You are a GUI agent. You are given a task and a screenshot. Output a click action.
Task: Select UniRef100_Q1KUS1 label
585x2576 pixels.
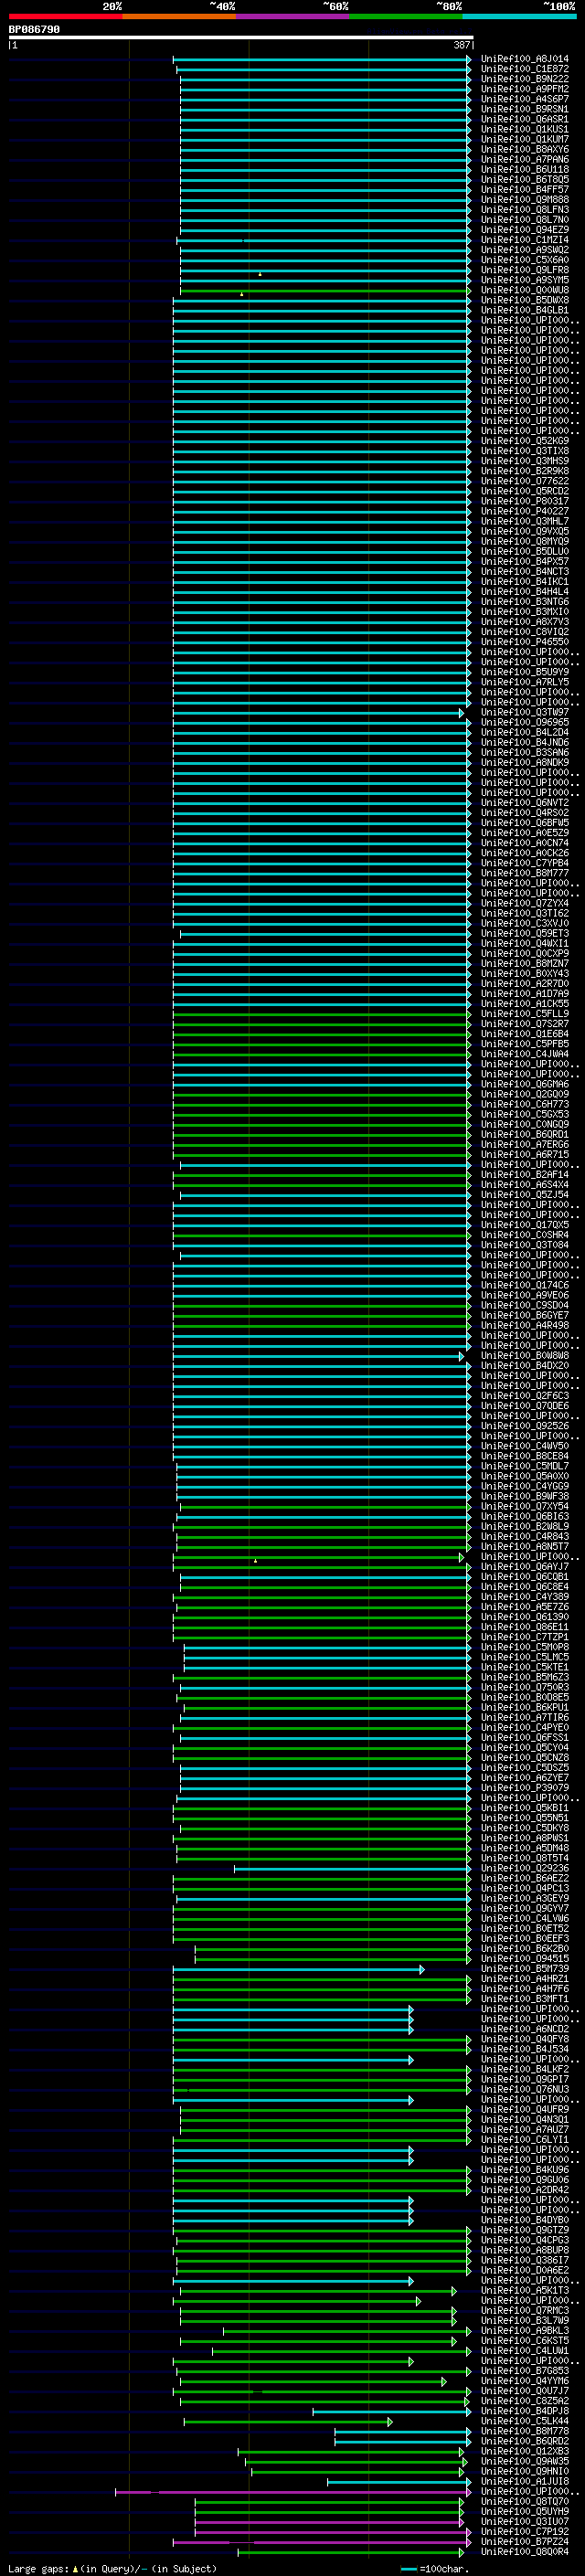[525, 129]
